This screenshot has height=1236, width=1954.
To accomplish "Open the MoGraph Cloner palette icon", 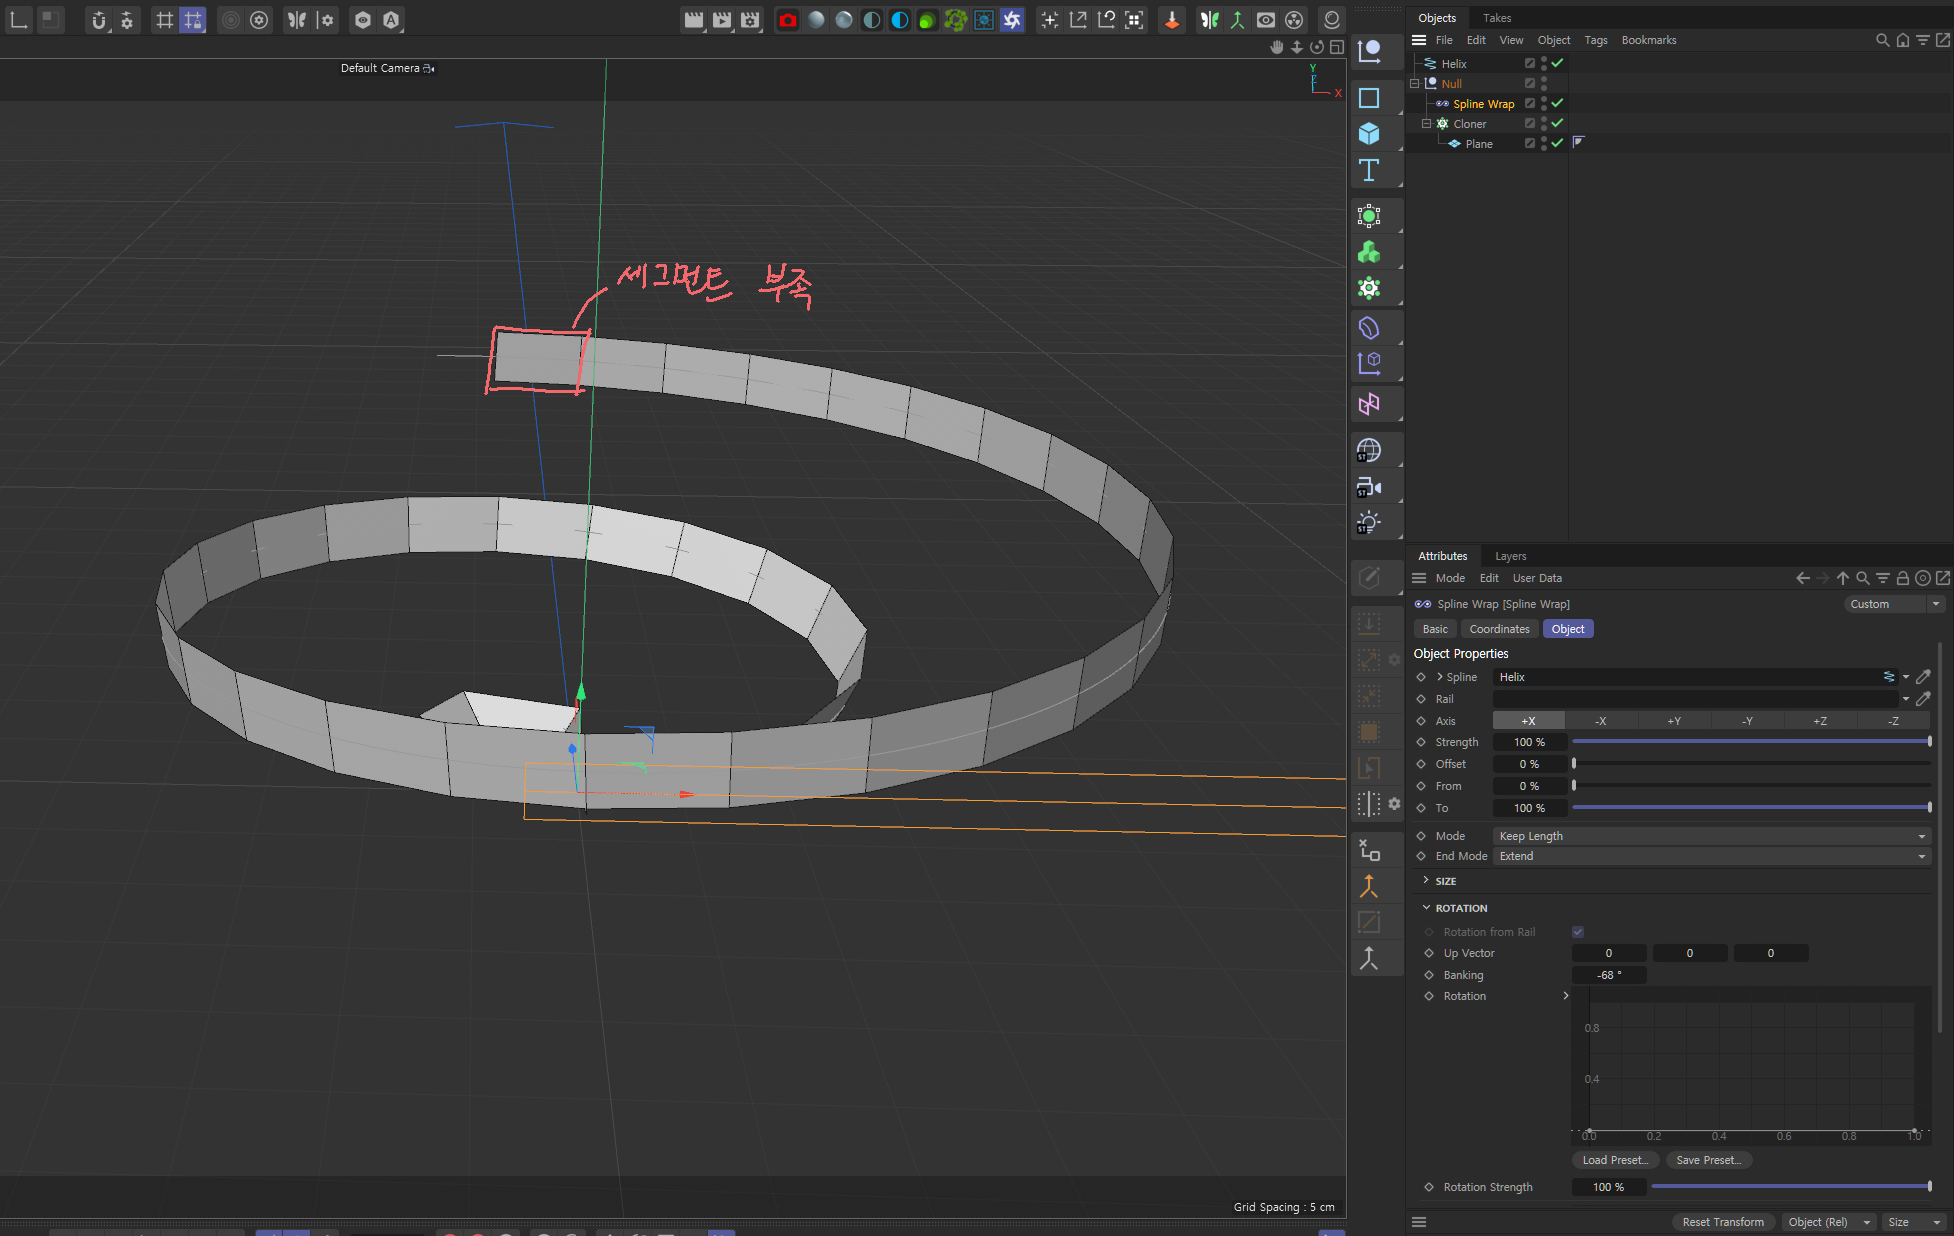I will pos(1369,216).
